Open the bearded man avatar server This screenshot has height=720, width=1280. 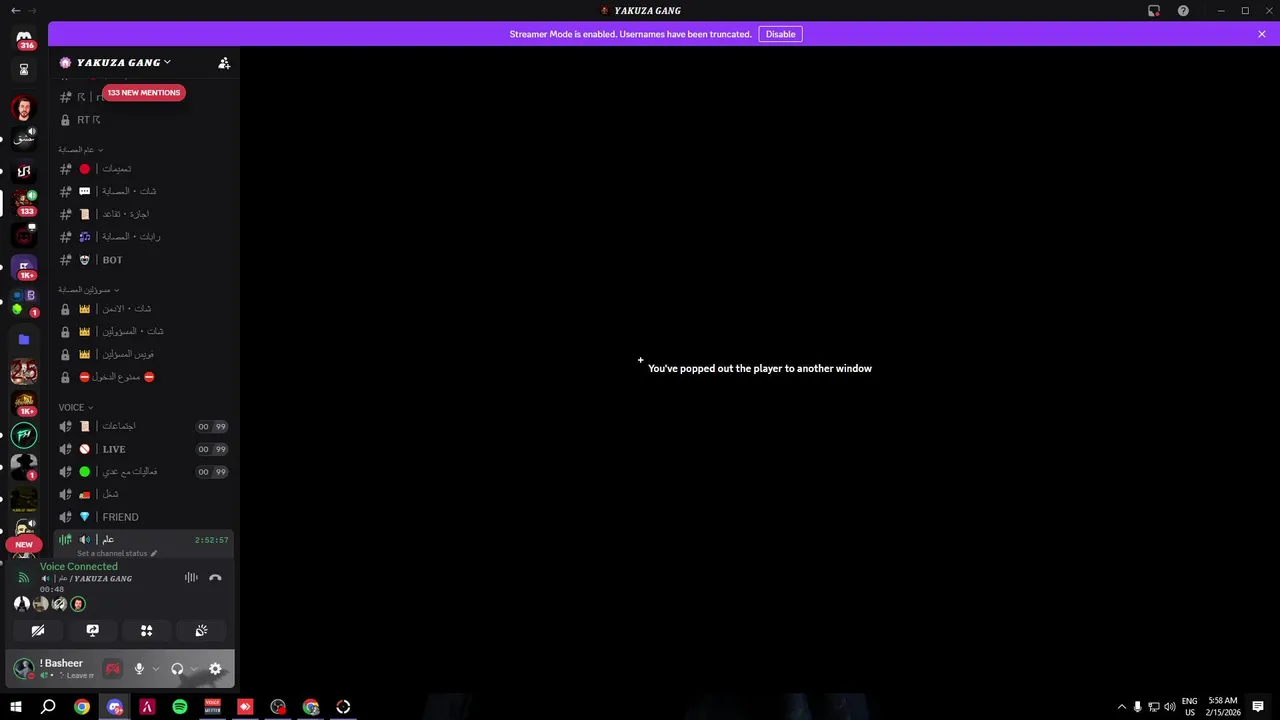click(x=24, y=107)
